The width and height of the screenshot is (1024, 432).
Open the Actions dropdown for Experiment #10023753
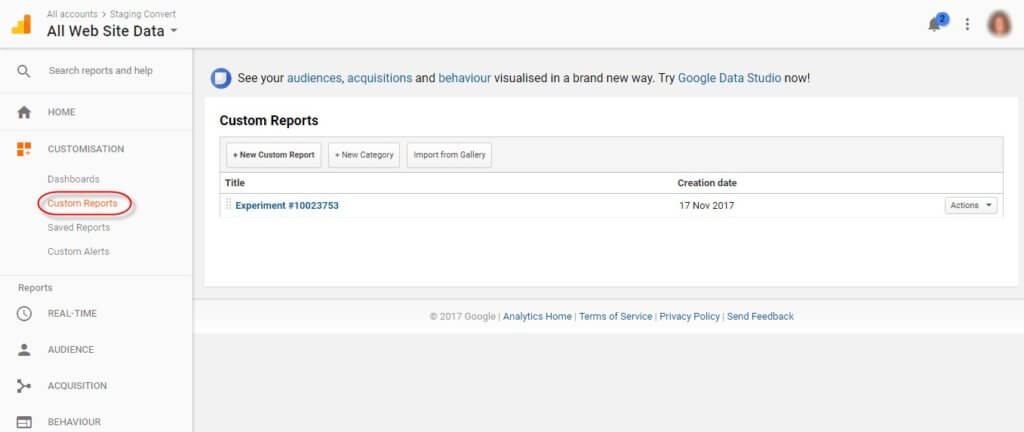click(x=970, y=205)
